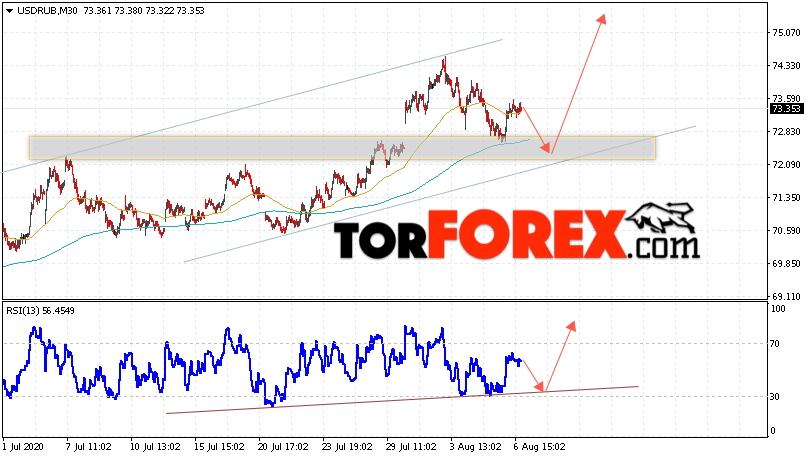The height and width of the screenshot is (458, 808).
Task: Click the RSI 100 level label
Action: pos(778,309)
